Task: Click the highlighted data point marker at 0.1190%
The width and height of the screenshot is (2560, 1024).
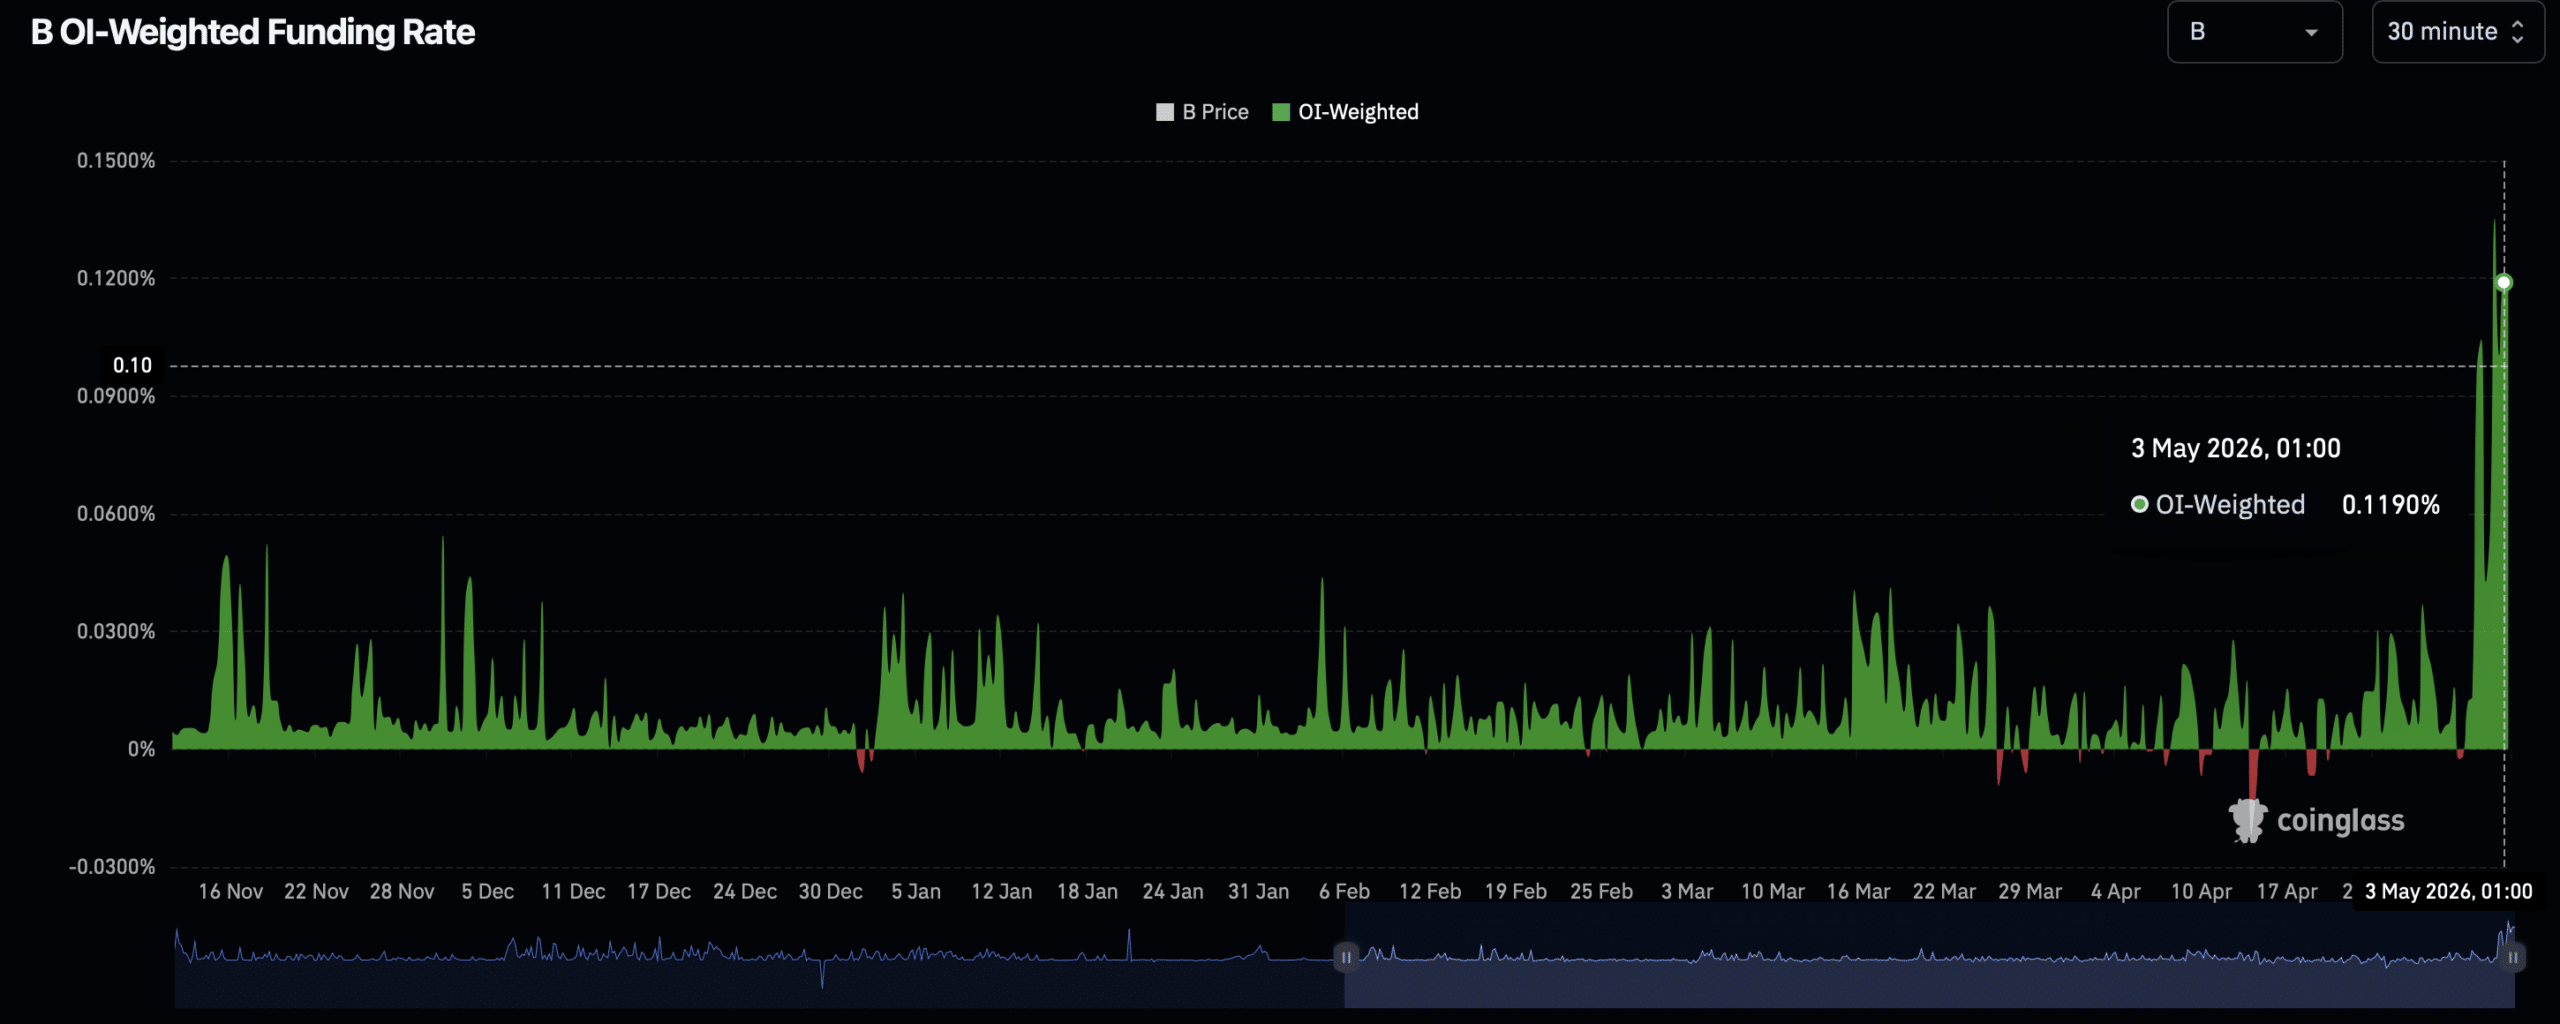Action: [2504, 283]
